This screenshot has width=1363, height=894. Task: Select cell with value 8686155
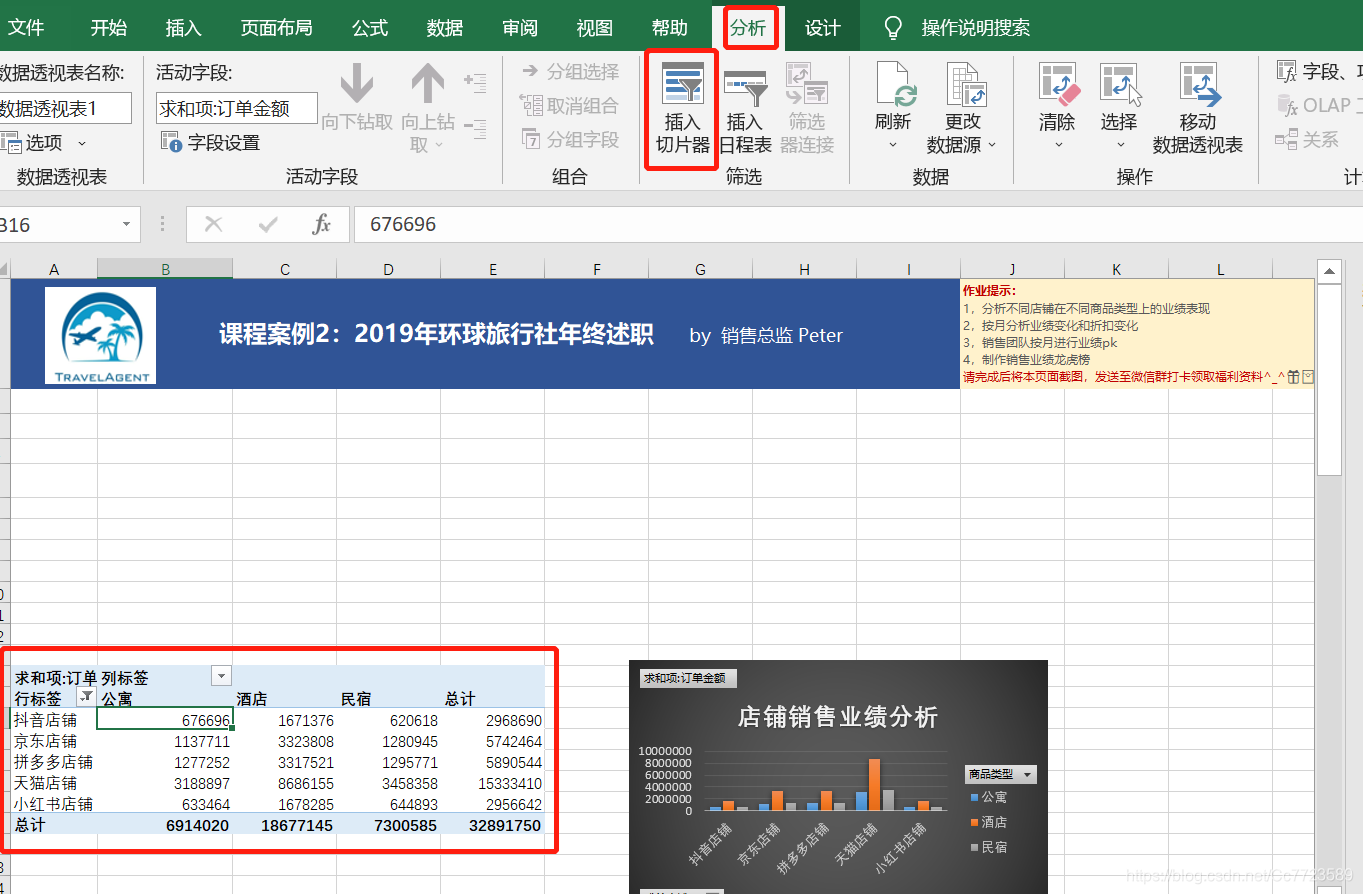tap(285, 782)
